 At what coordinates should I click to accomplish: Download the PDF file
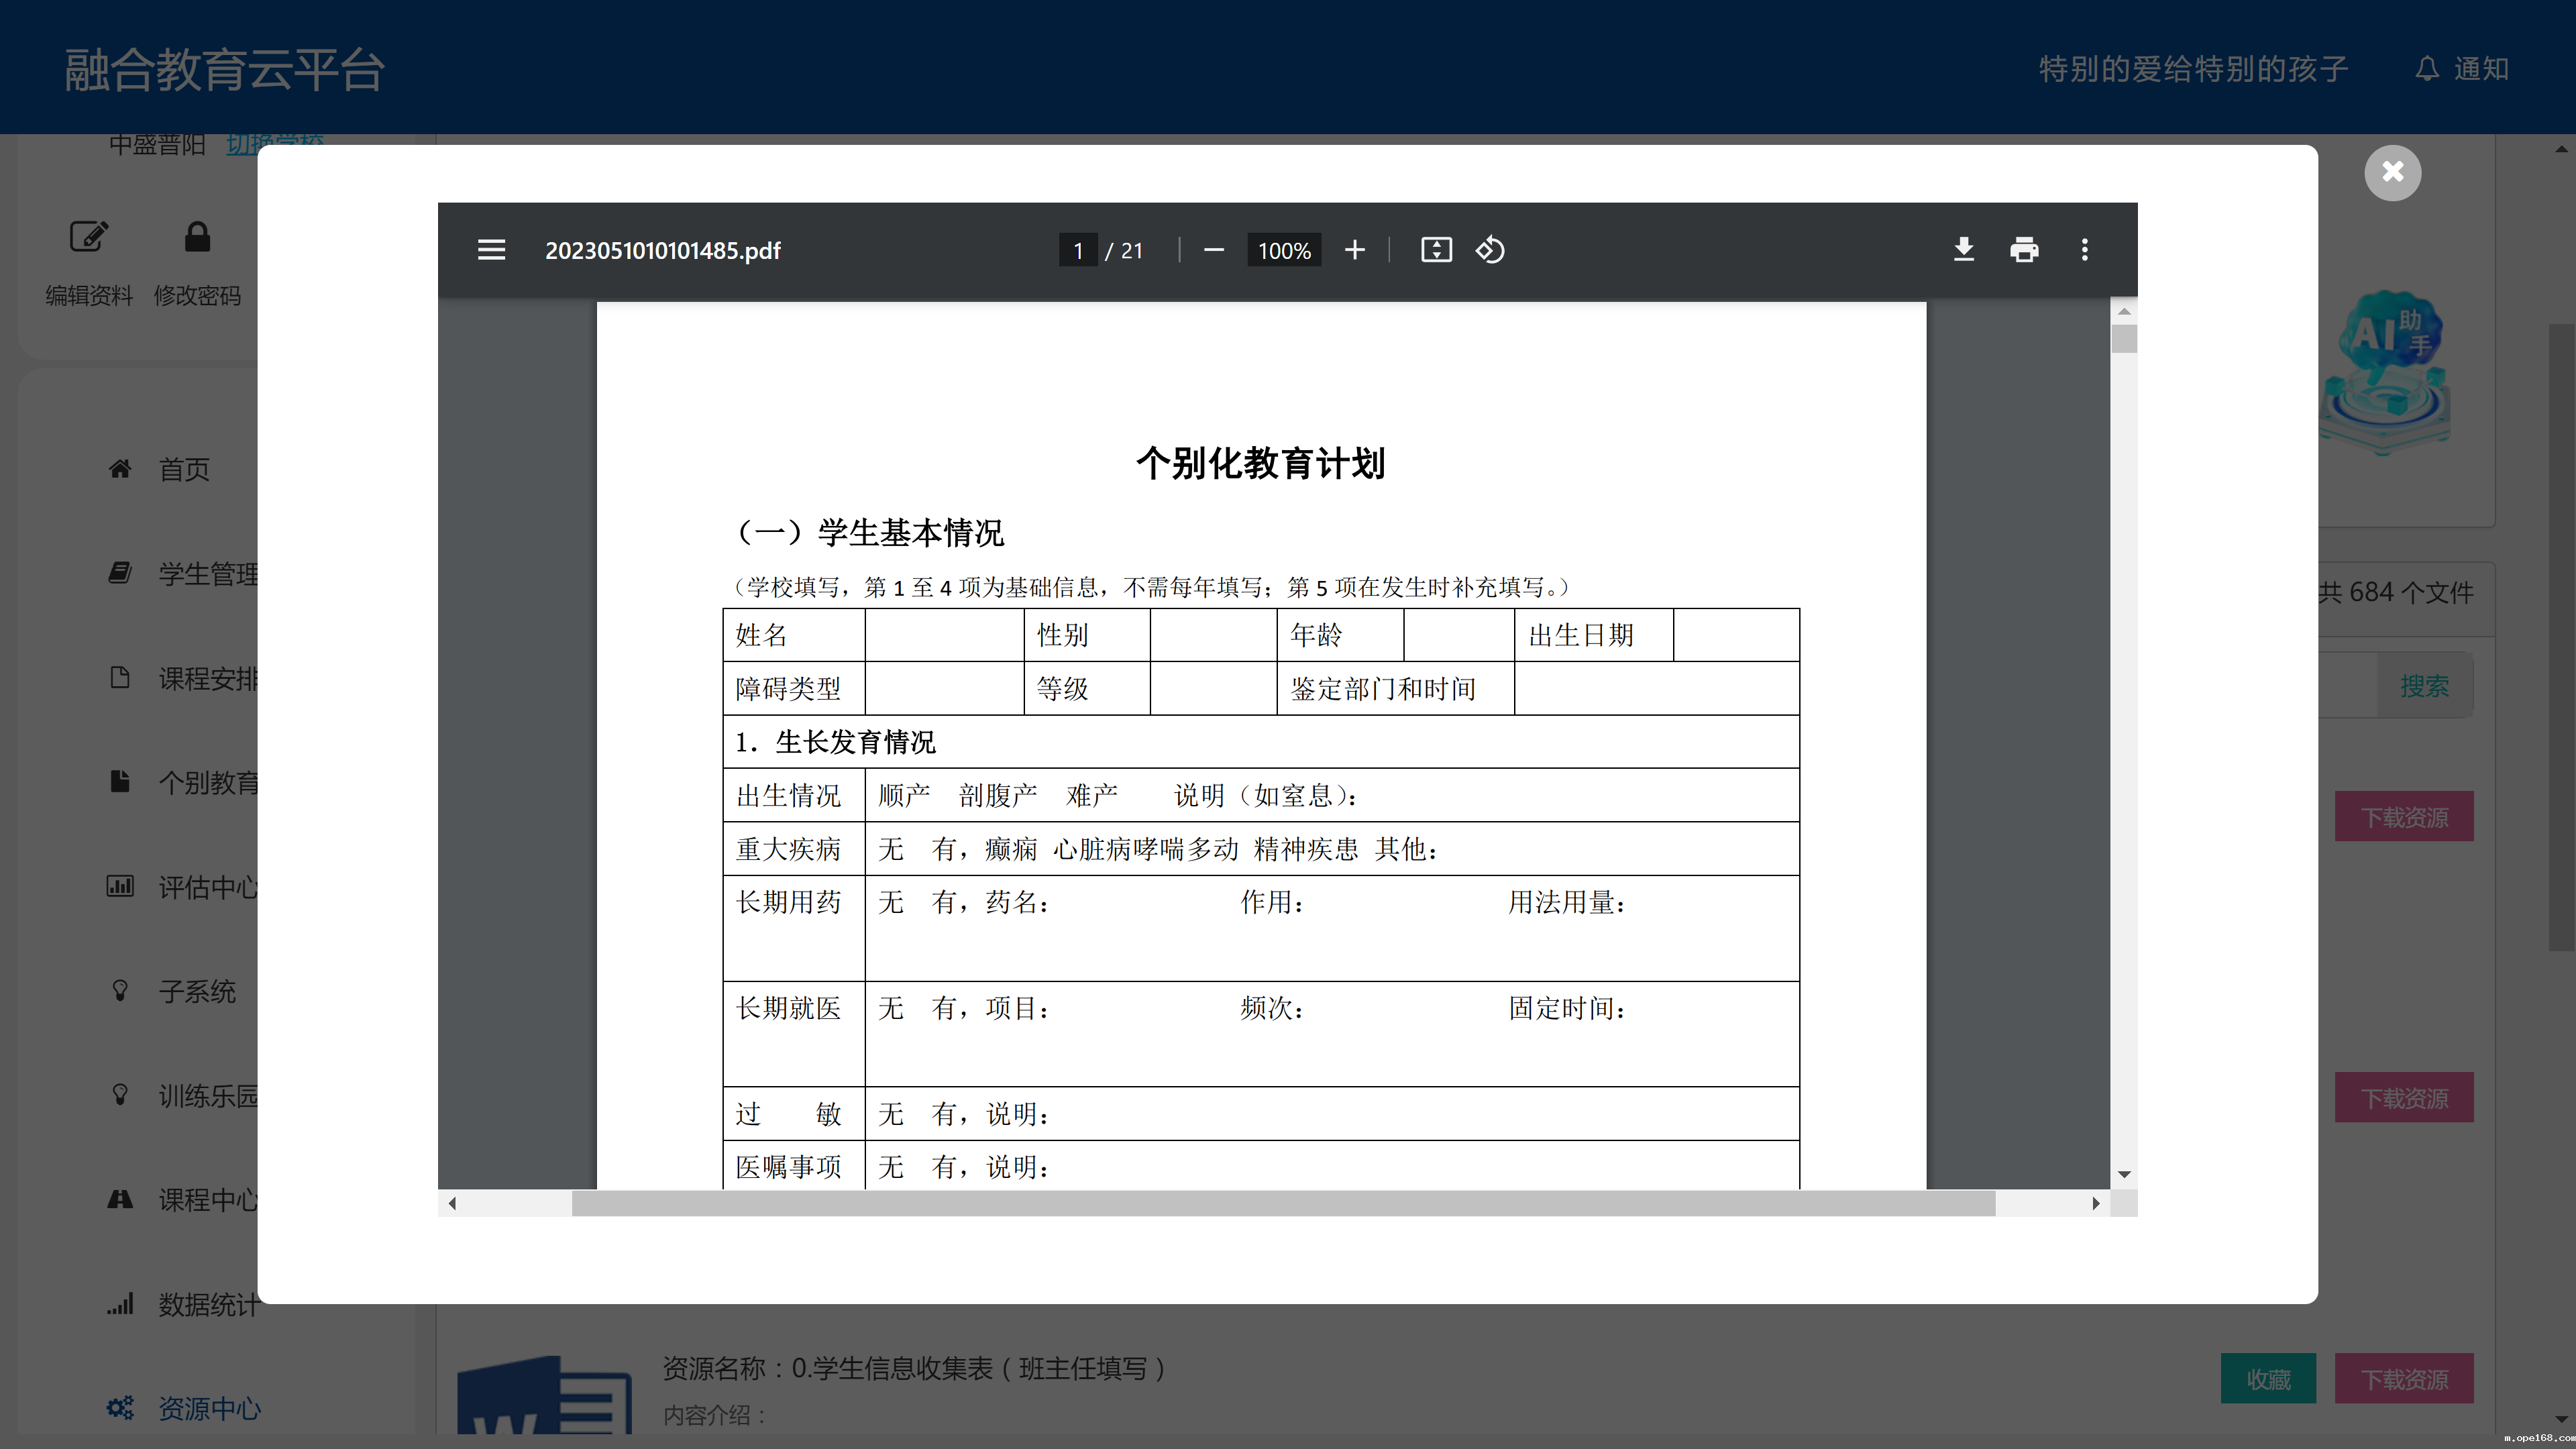1963,250
